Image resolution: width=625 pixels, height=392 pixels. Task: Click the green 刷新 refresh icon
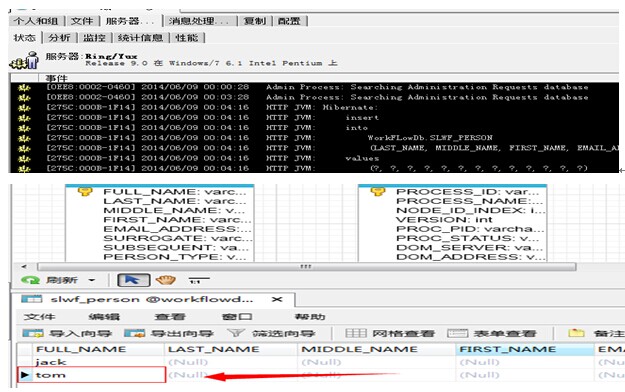(30, 280)
